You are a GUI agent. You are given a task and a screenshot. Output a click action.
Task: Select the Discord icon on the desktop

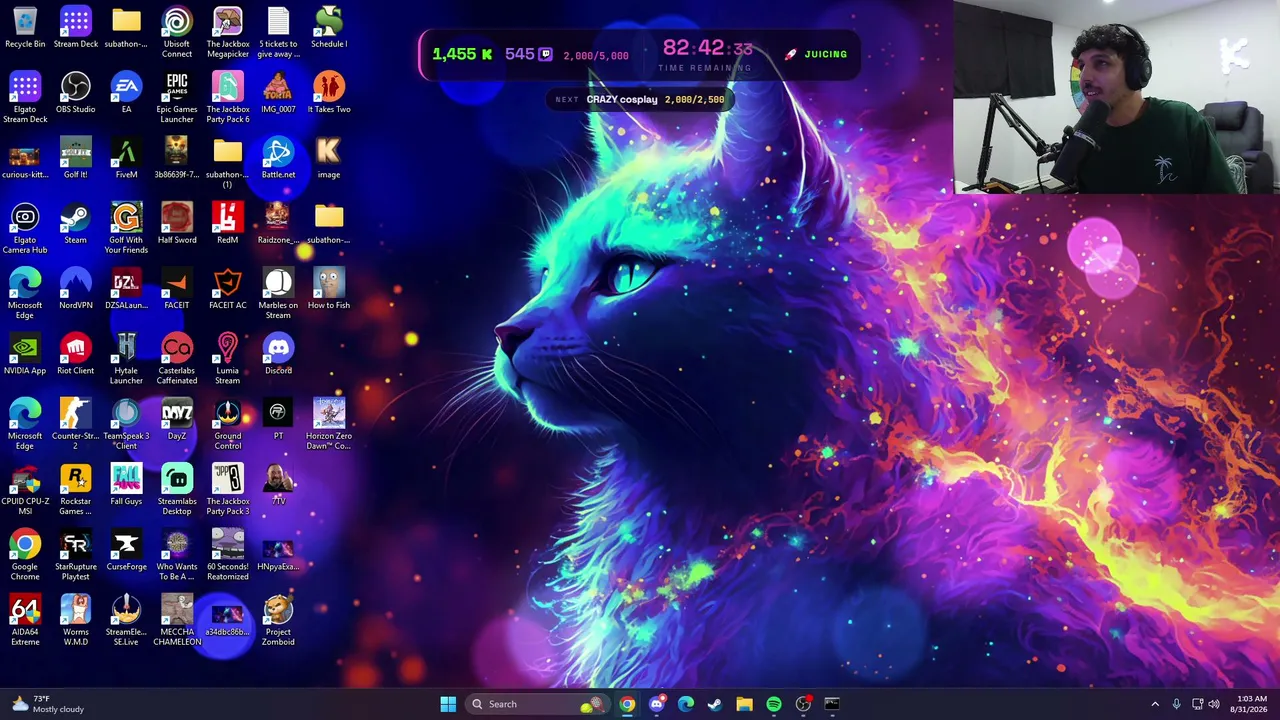point(278,354)
